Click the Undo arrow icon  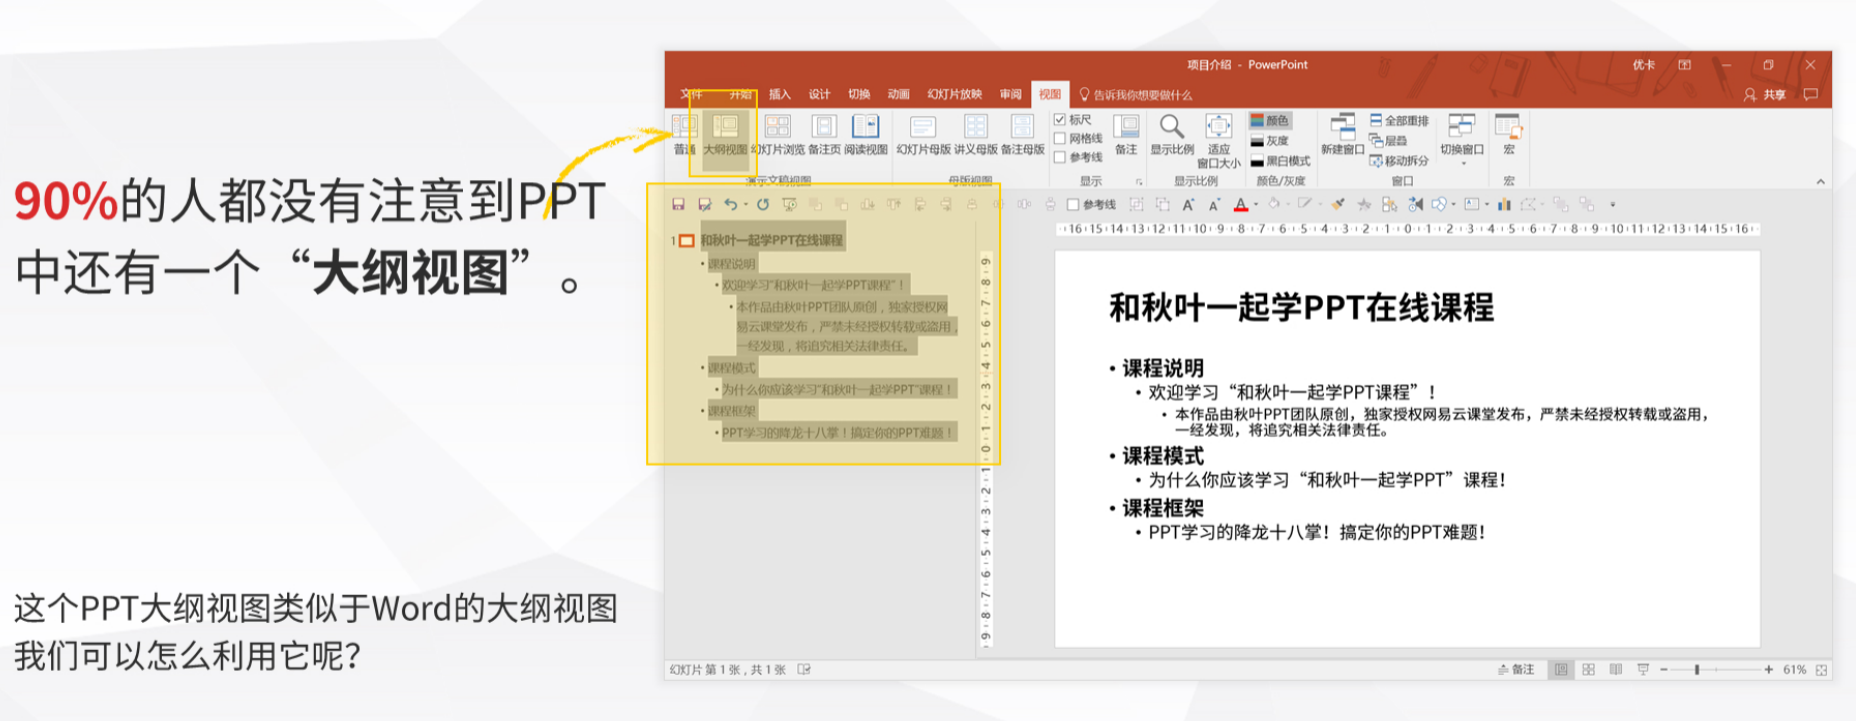pos(730,204)
